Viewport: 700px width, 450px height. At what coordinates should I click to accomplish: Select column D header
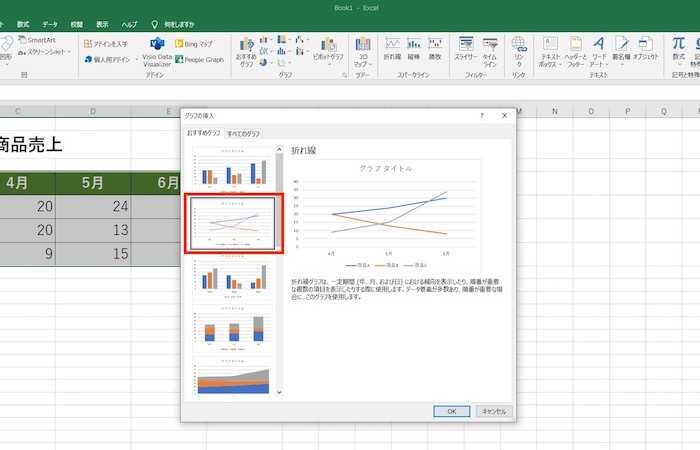(93, 111)
